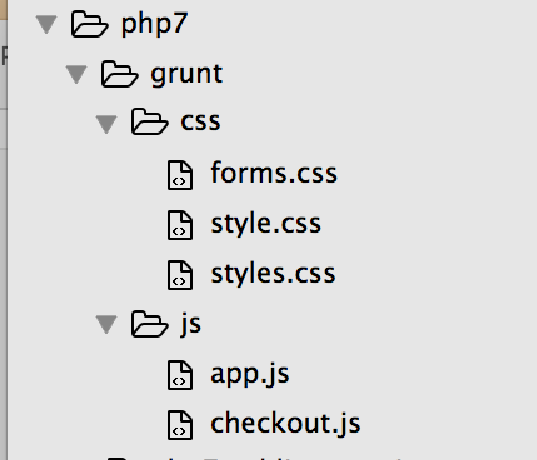The height and width of the screenshot is (460, 537).
Task: Click the style.css file icon
Action: pyautogui.click(x=180, y=225)
